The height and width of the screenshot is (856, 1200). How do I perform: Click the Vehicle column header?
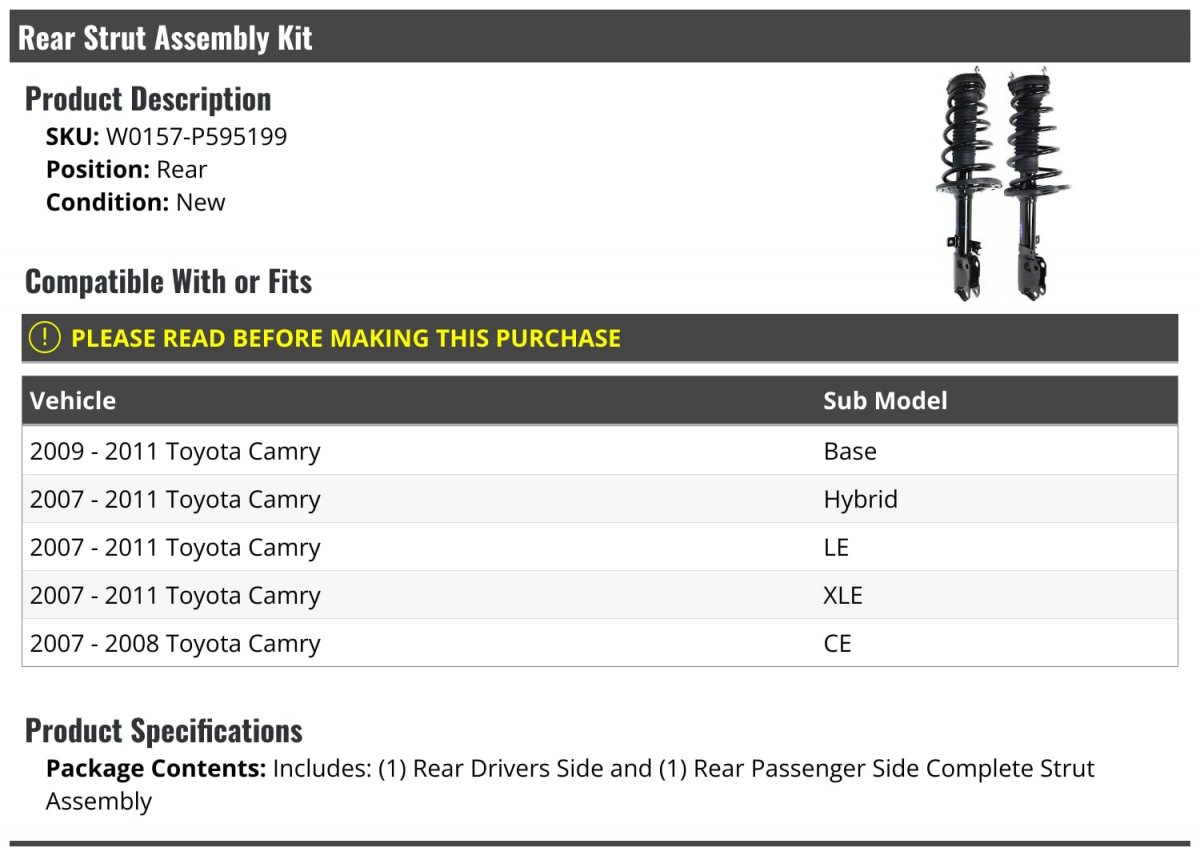tap(73, 401)
